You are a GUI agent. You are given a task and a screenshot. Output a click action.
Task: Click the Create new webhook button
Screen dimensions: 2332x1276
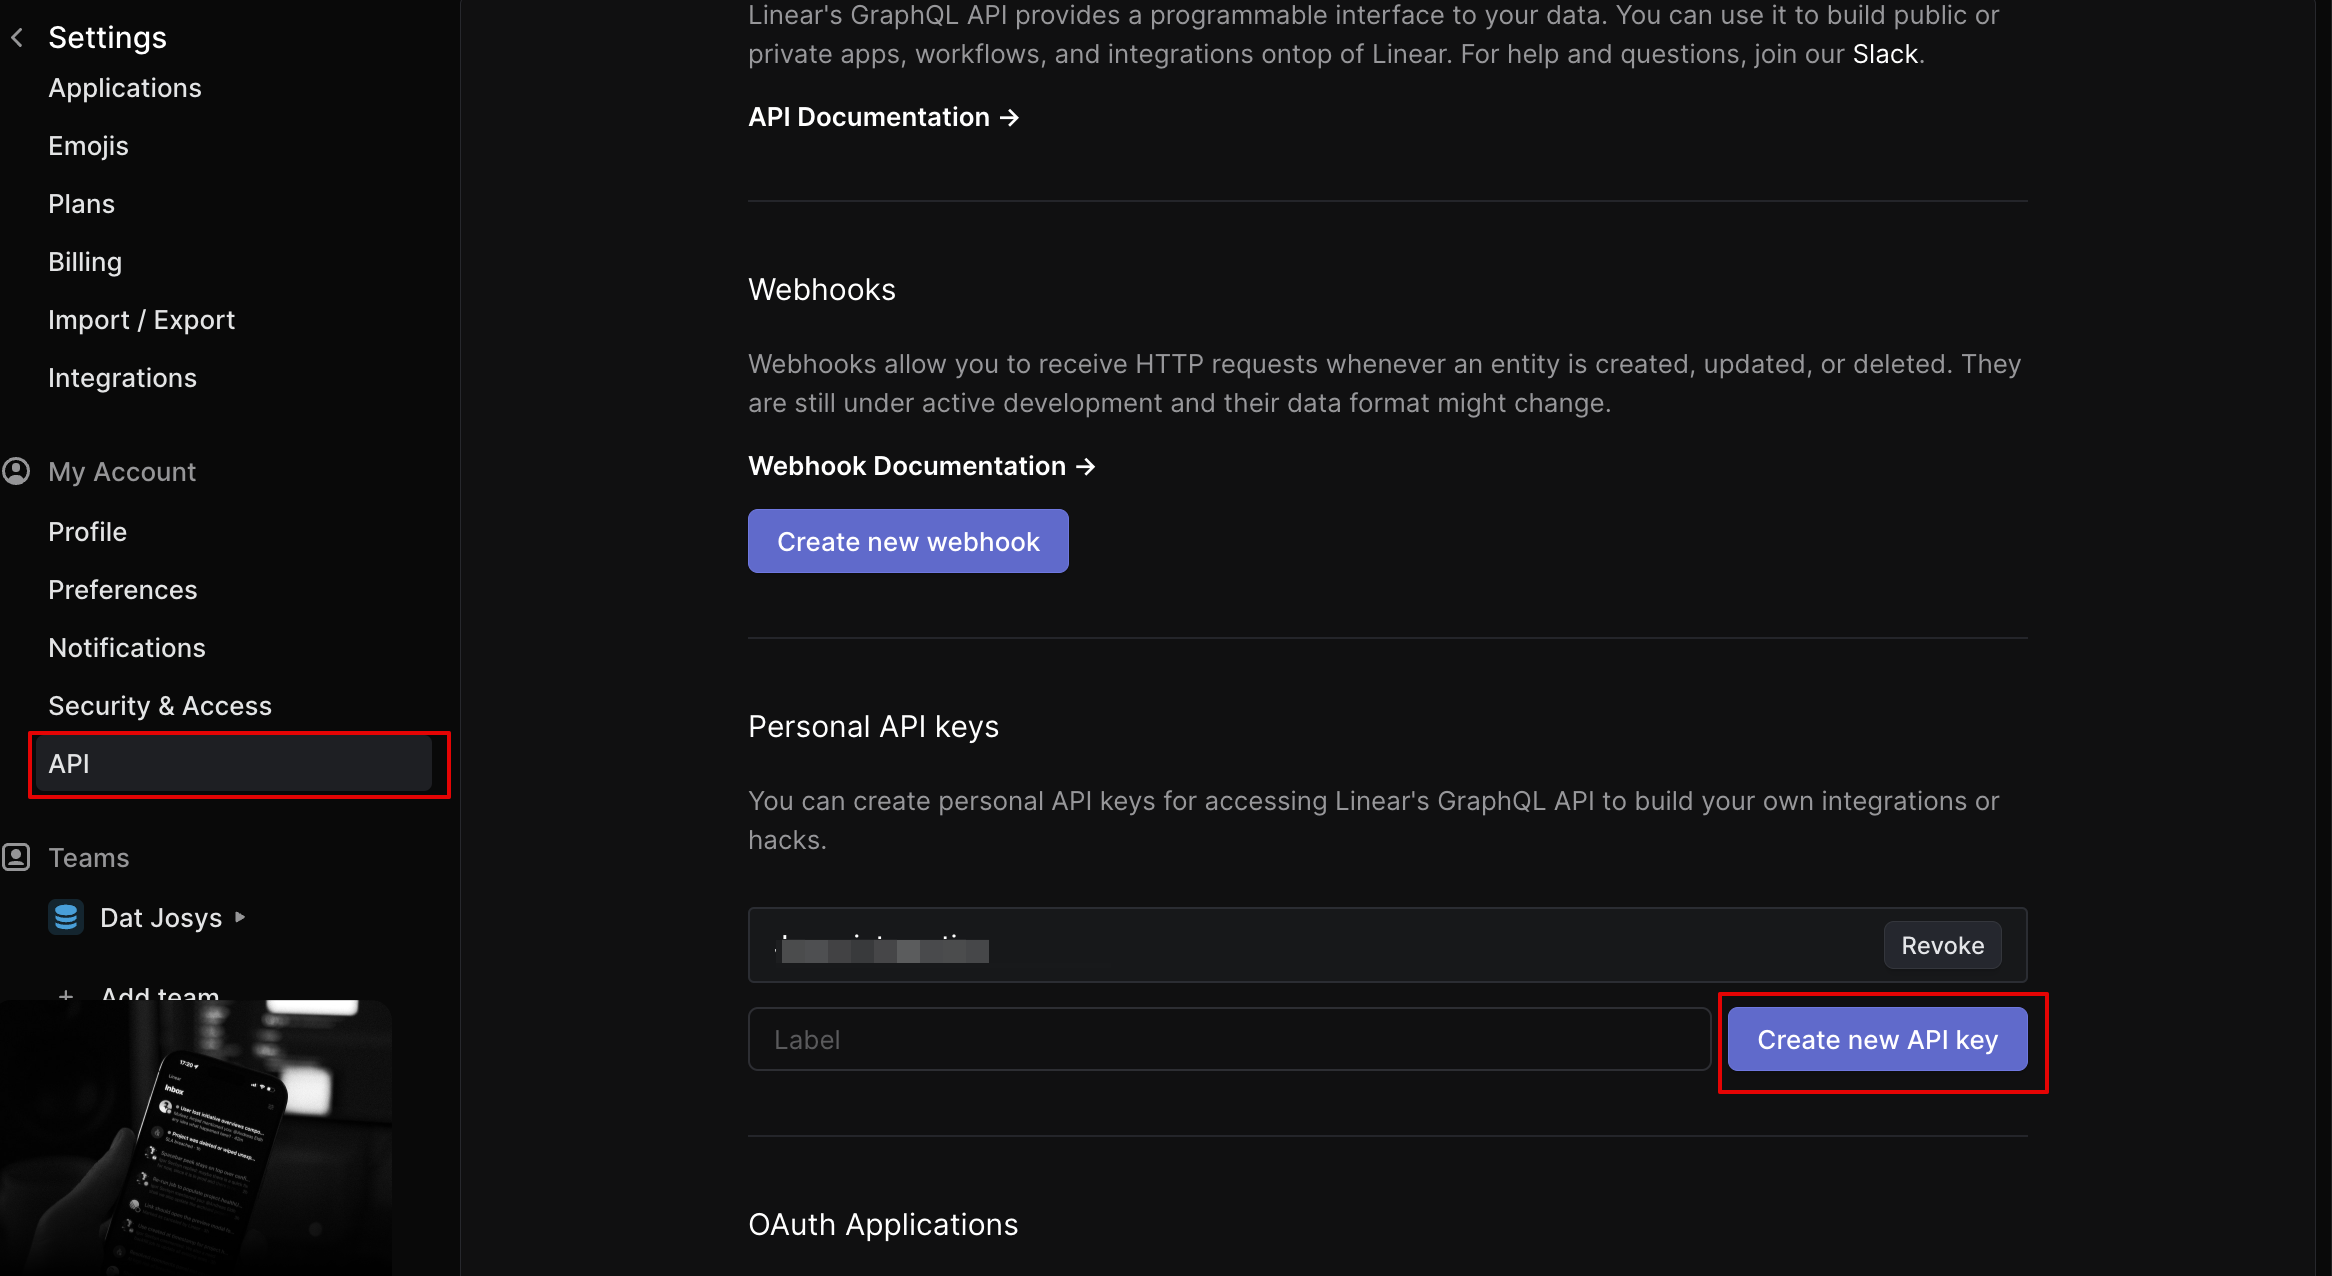pos(907,541)
